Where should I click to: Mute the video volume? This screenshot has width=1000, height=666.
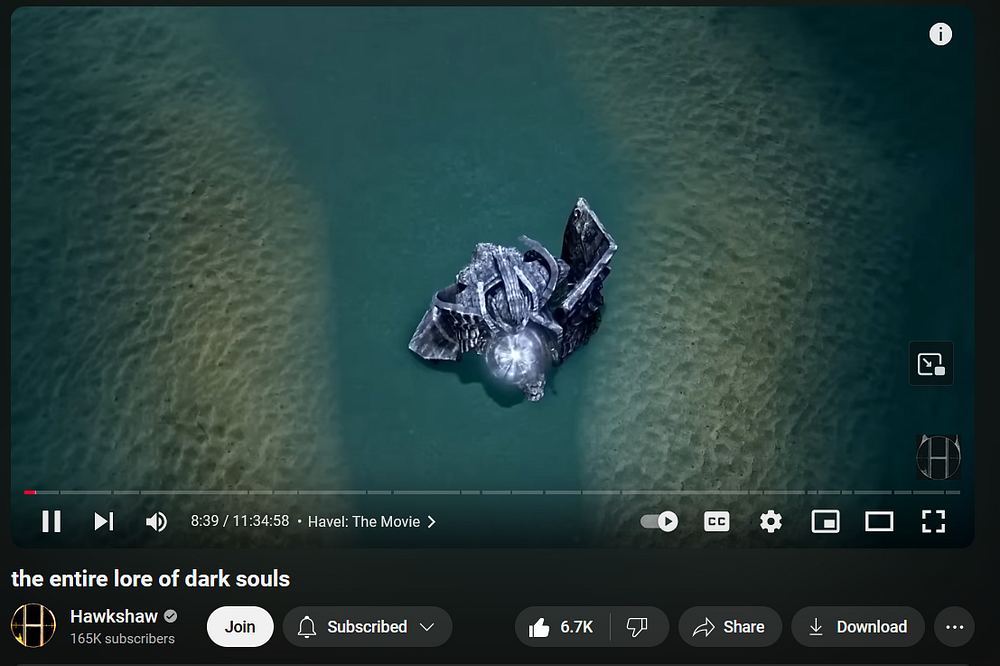156,521
